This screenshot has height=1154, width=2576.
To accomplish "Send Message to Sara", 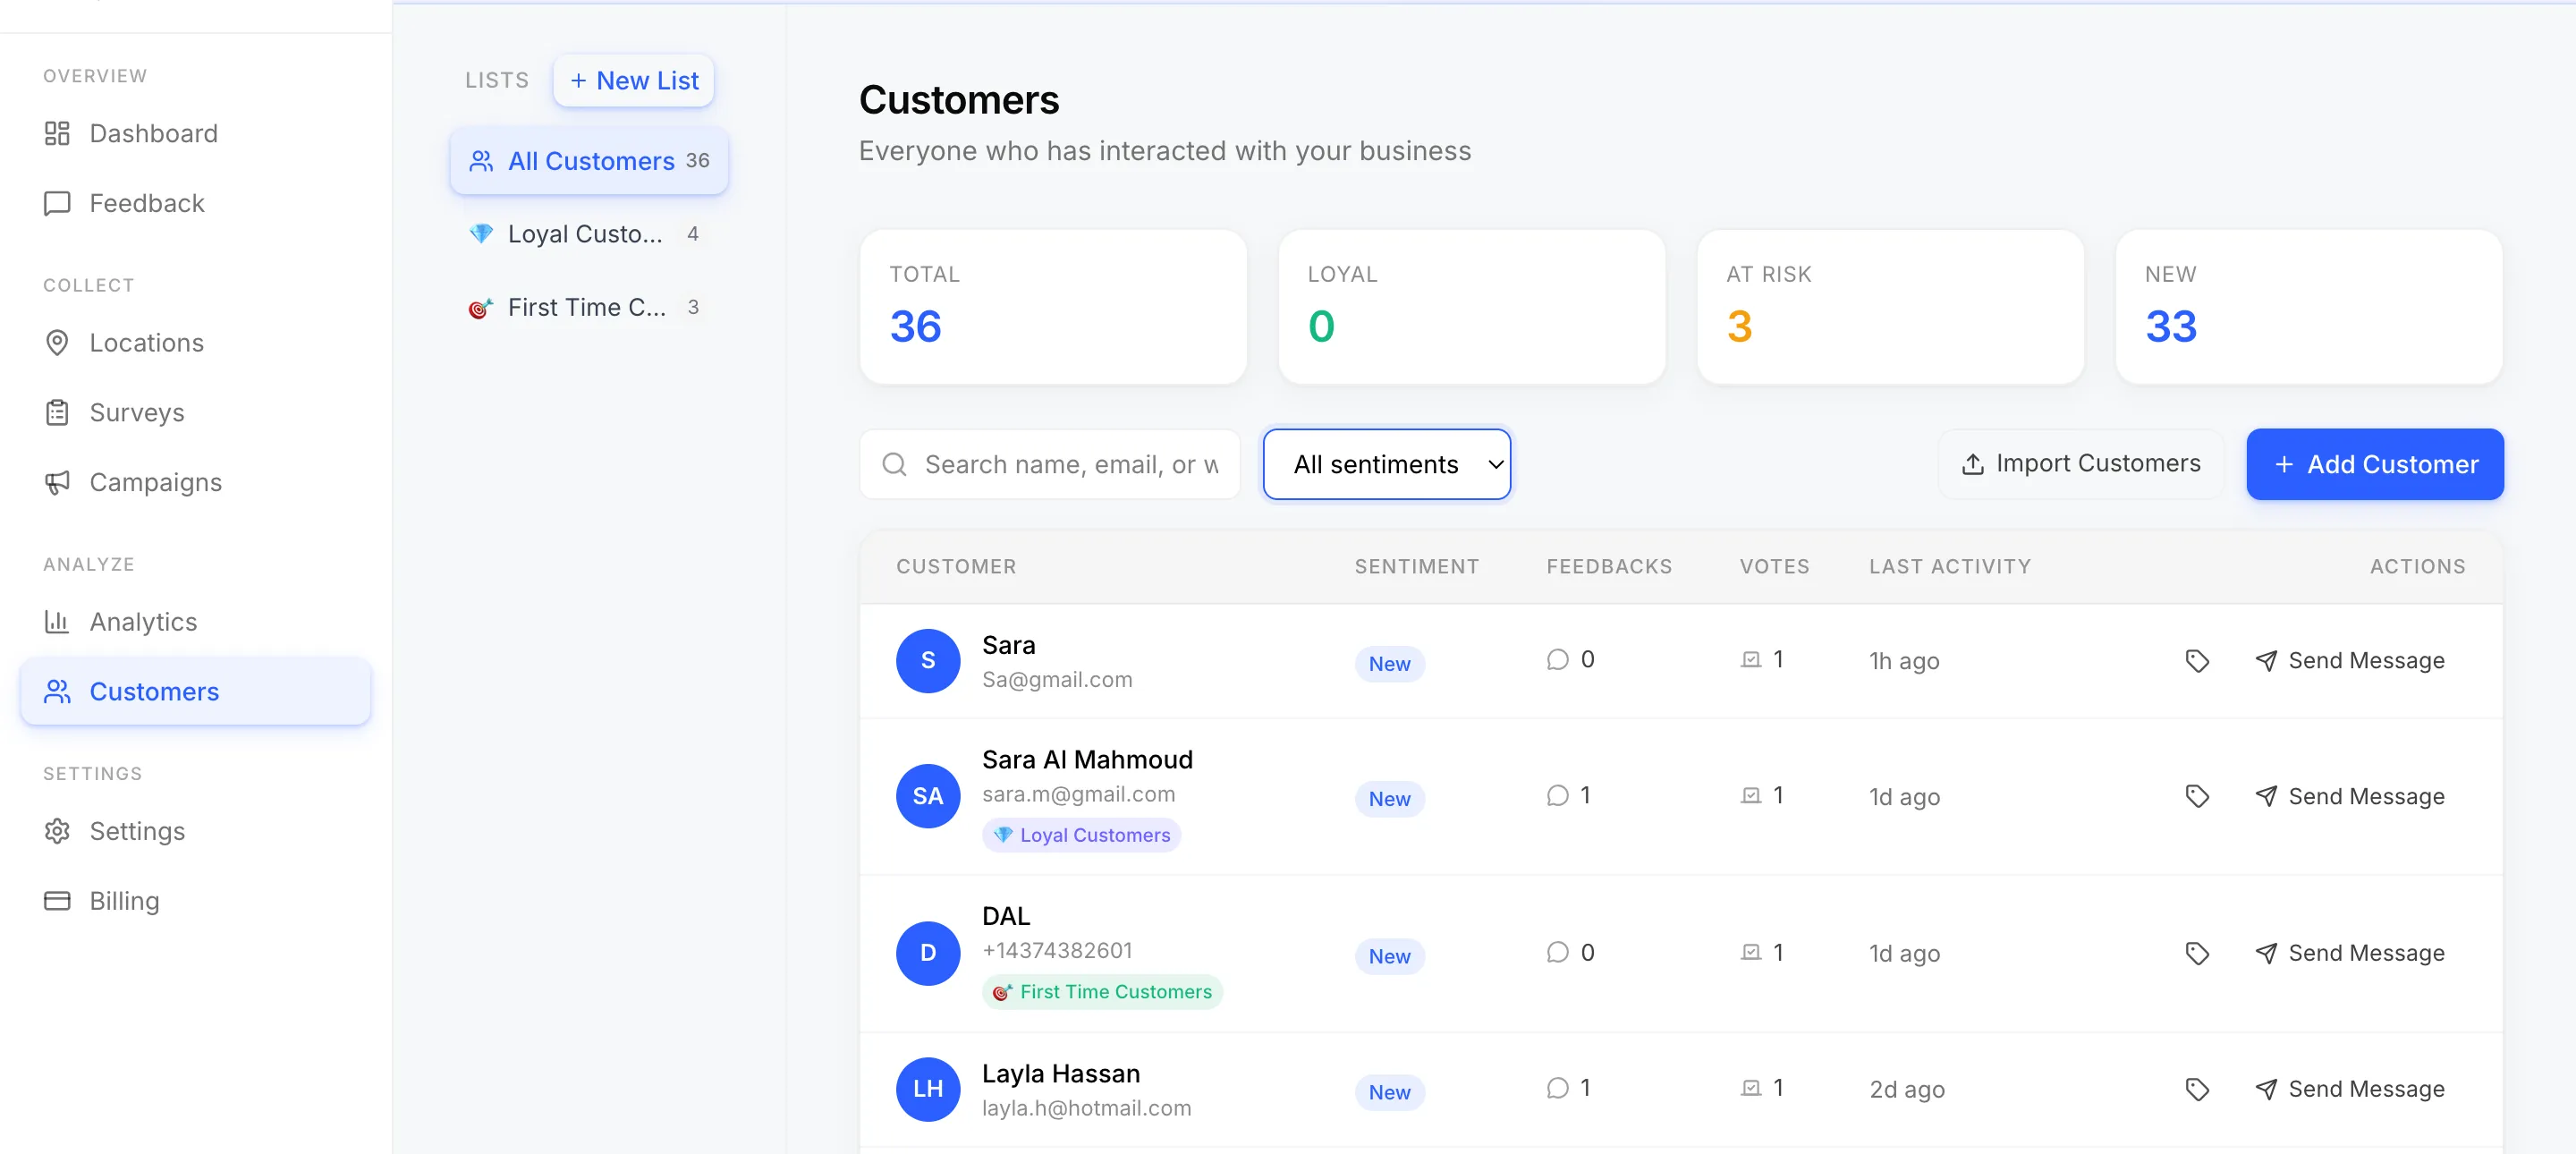I will tap(2350, 661).
